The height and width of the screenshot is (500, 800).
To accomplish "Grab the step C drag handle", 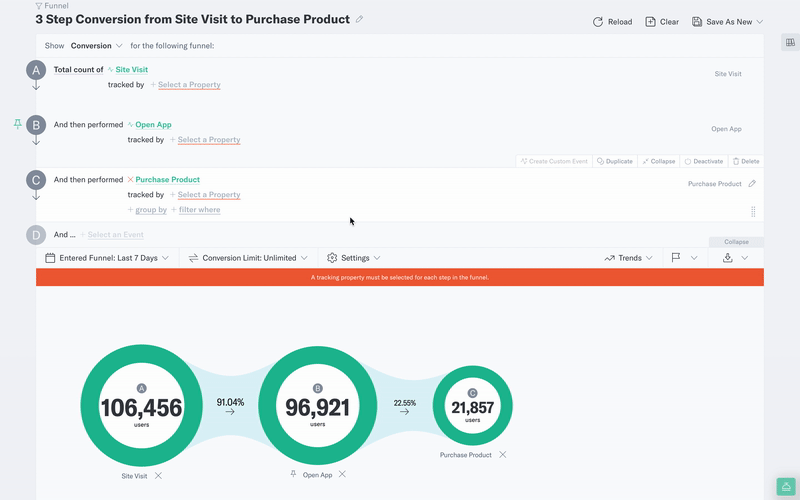I will pos(753,211).
